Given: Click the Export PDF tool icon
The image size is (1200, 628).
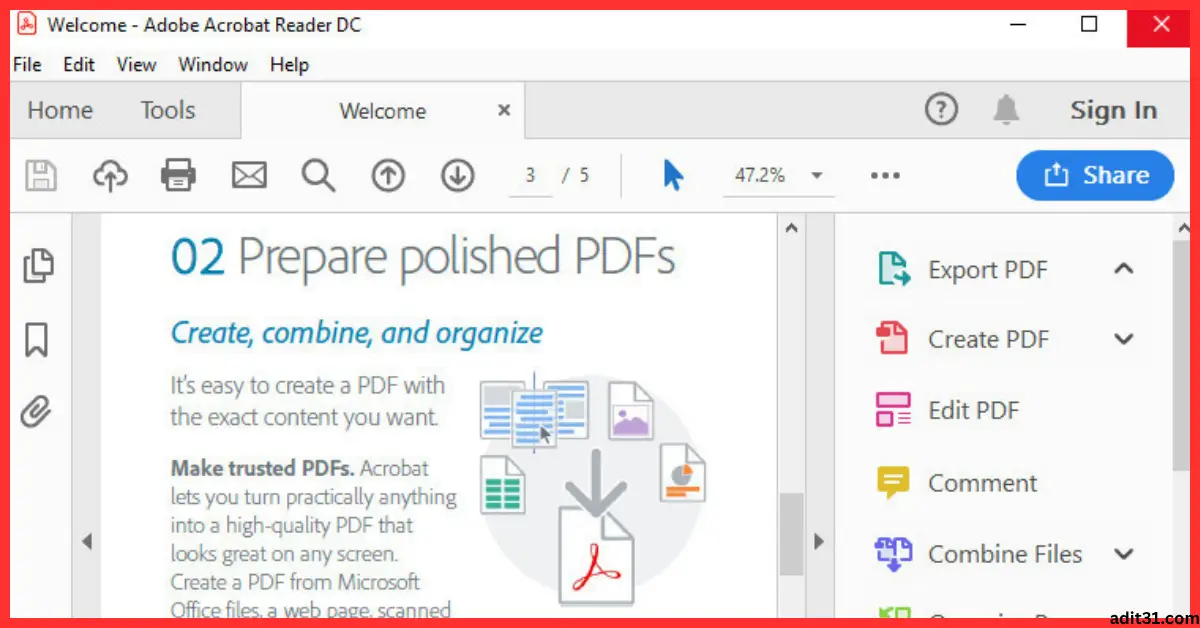Looking at the screenshot, I should 893,269.
